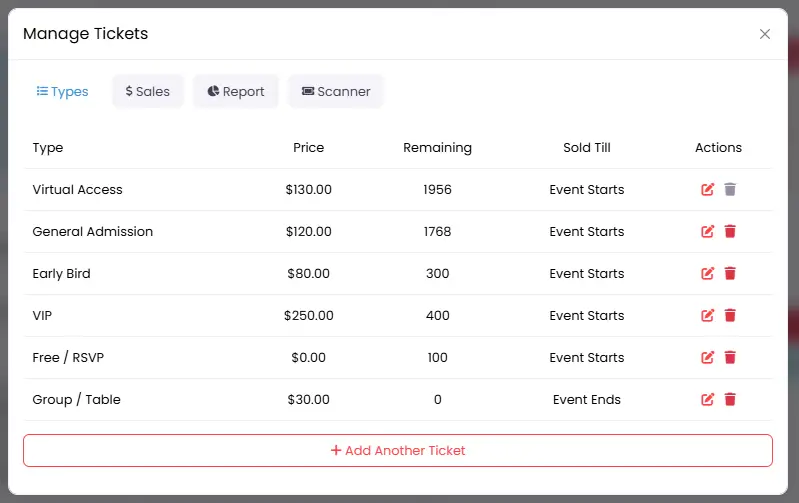The height and width of the screenshot is (503, 799).
Task: Delete the General Admission ticket
Action: pyautogui.click(x=730, y=231)
